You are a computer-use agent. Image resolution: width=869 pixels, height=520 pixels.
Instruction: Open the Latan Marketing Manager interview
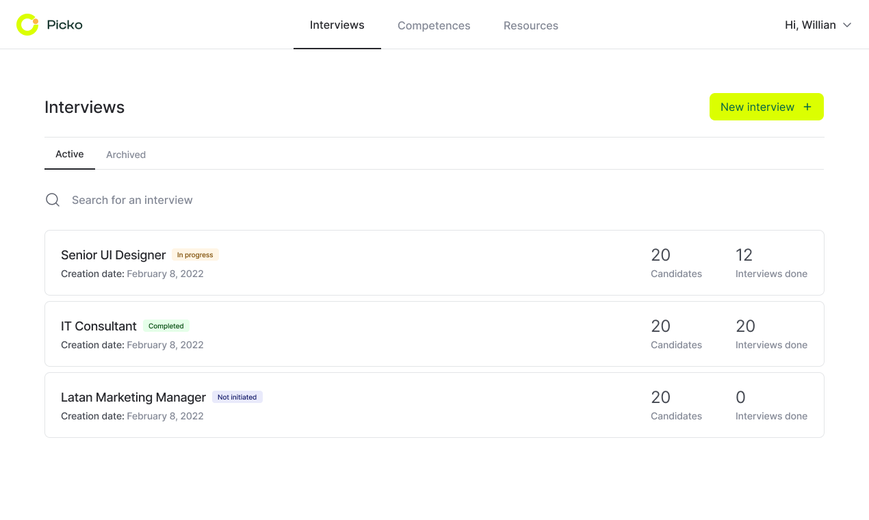click(x=434, y=405)
